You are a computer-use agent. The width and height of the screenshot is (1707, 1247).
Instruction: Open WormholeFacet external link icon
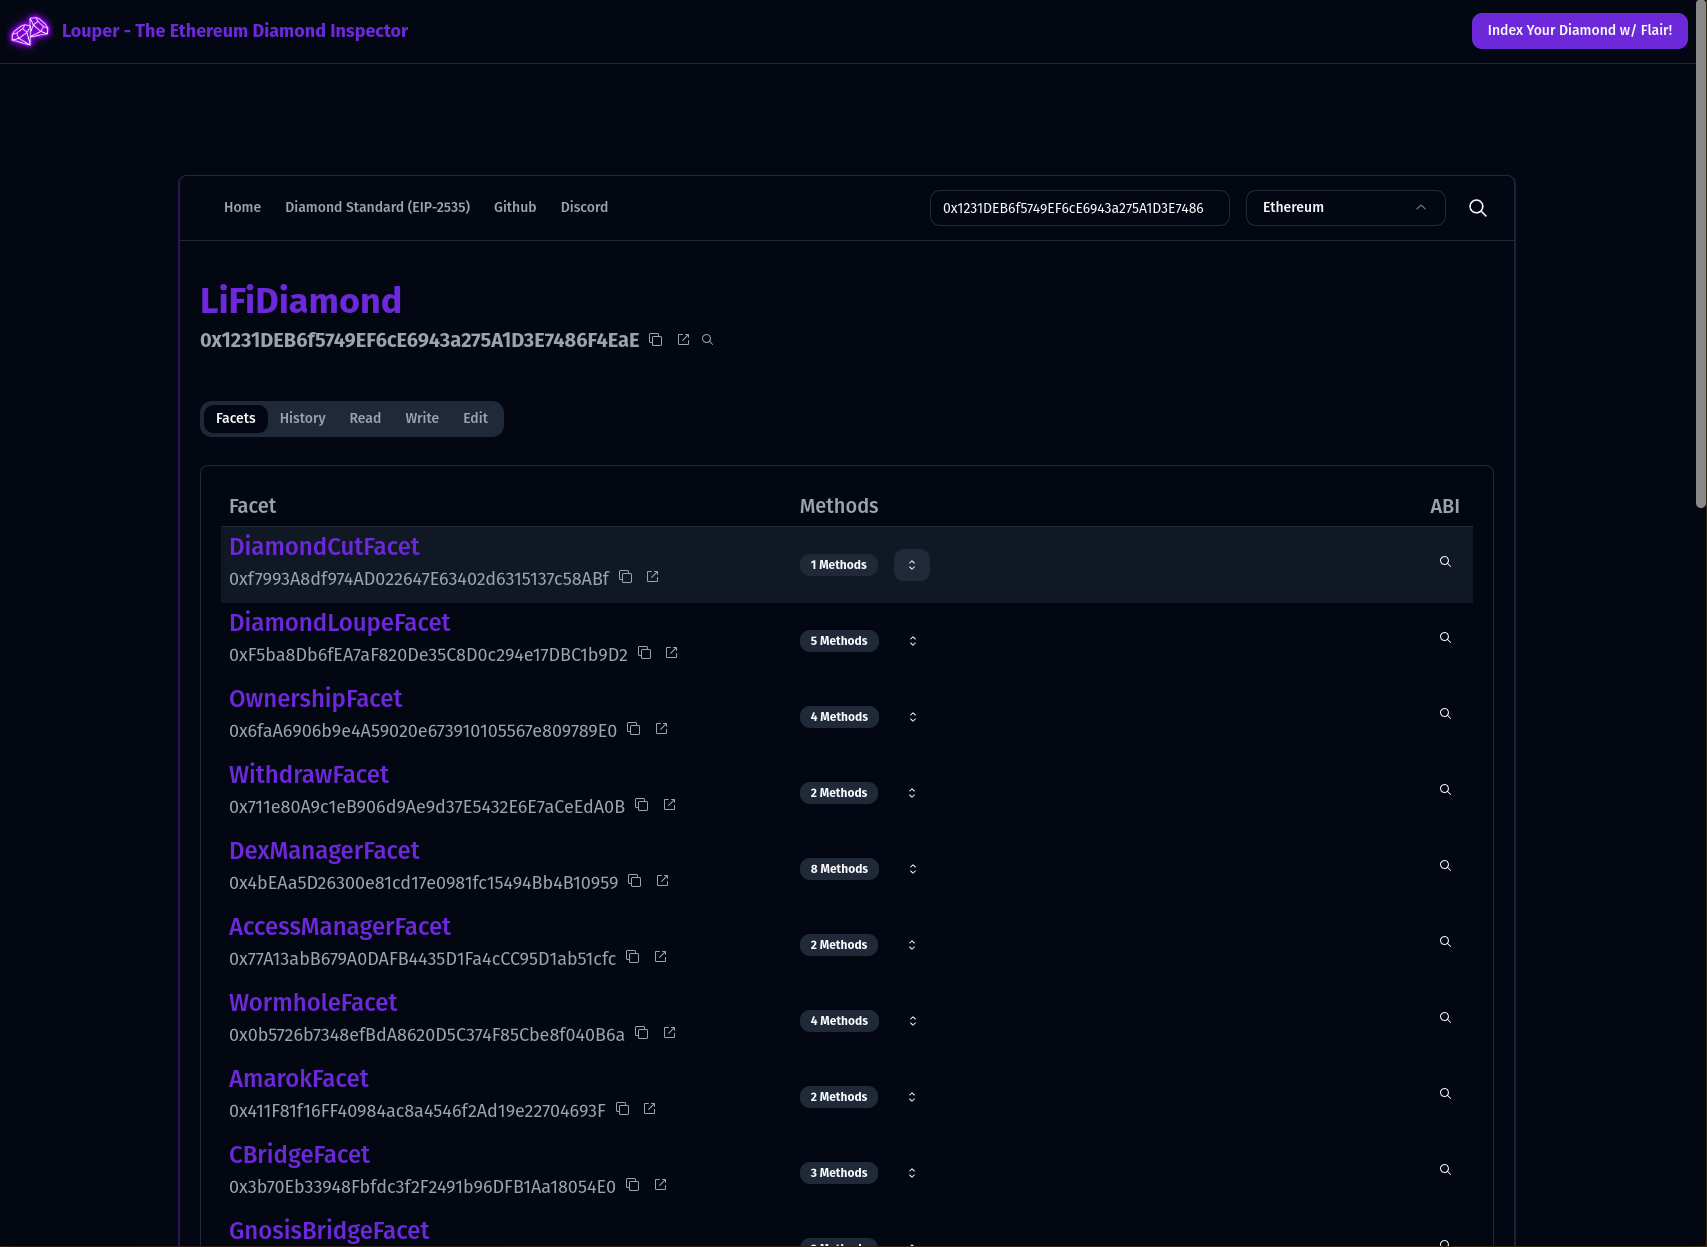click(670, 1033)
